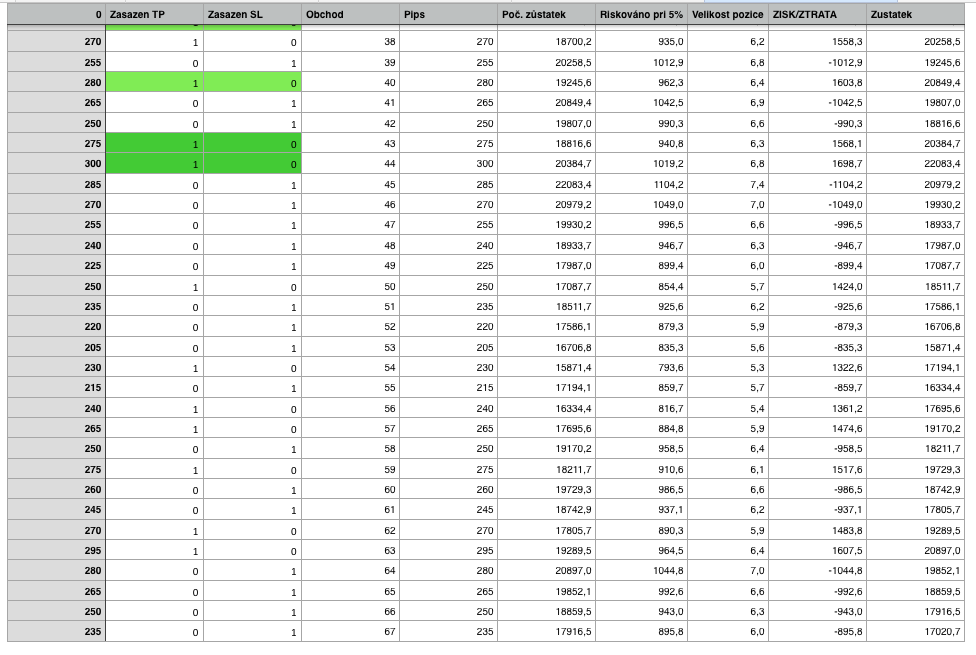This screenshot has width=976, height=655.
Task: Select Zustatek value 20897,0 in trade 63 row
Action: [916, 550]
